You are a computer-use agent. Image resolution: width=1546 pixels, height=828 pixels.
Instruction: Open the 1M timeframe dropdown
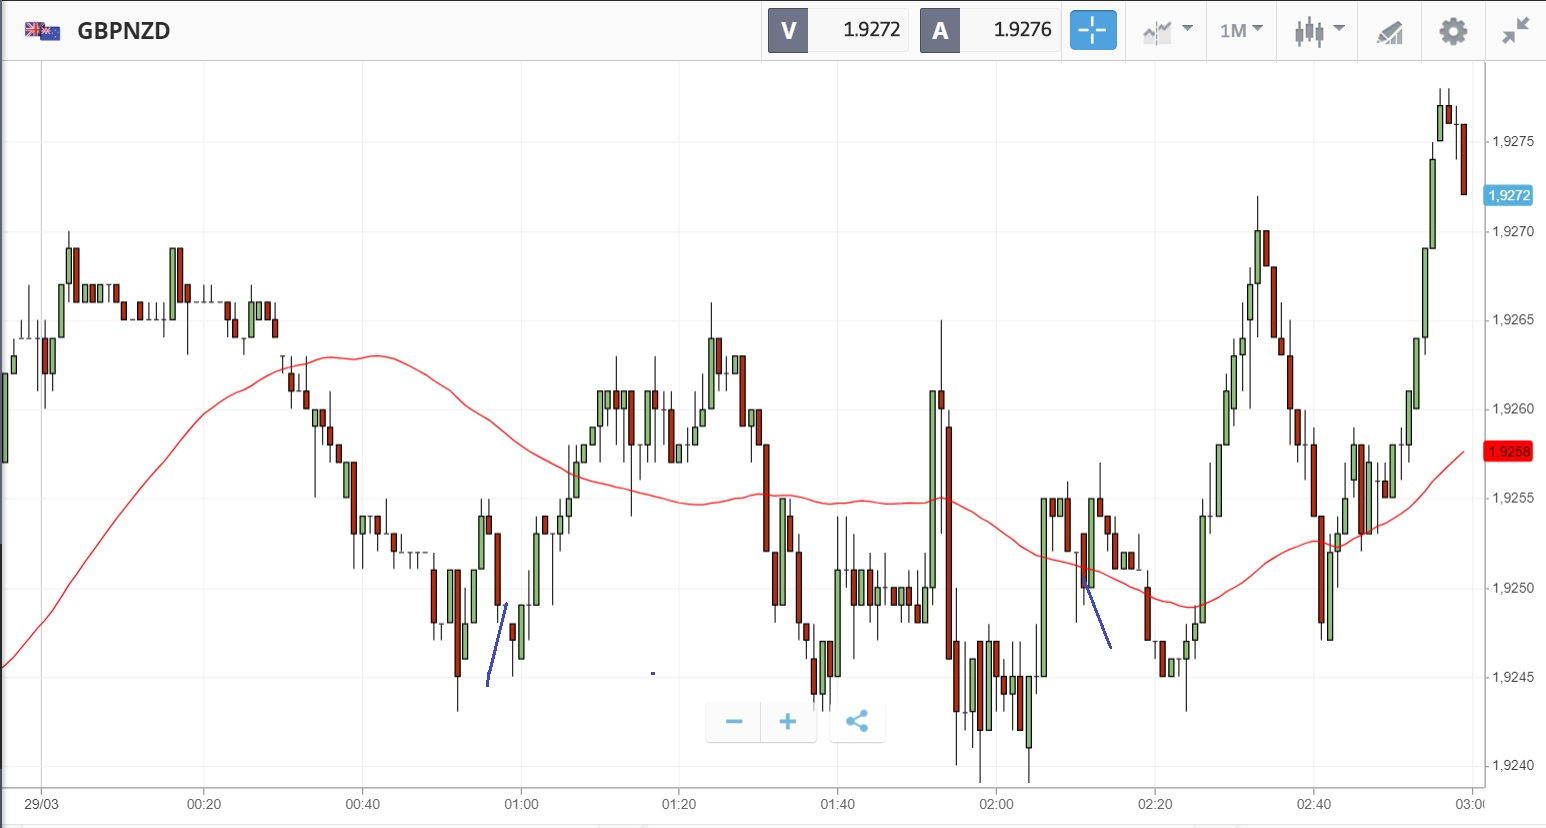pyautogui.click(x=1241, y=31)
